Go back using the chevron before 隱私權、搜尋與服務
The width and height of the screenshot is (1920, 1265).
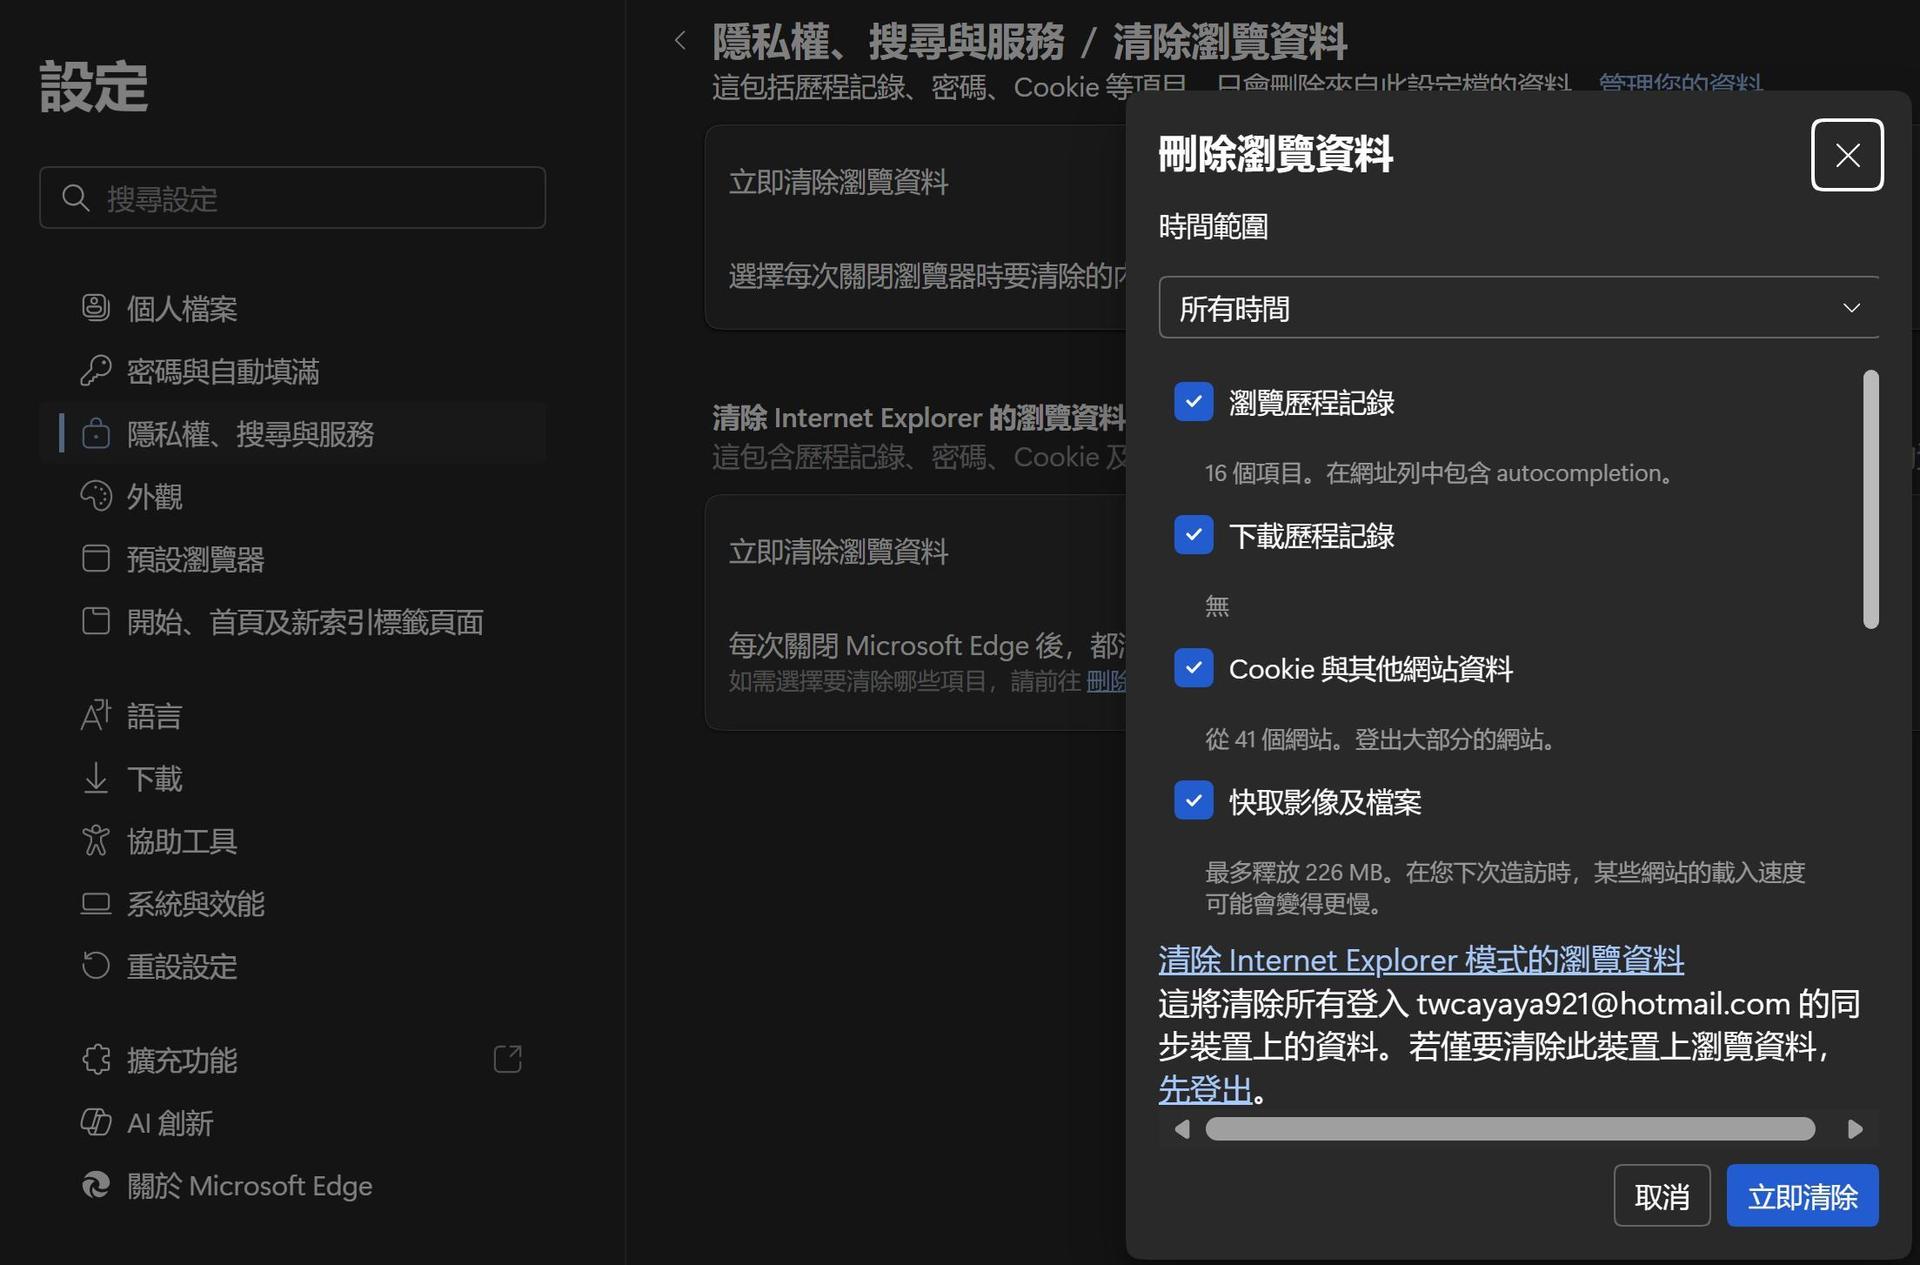tap(680, 40)
